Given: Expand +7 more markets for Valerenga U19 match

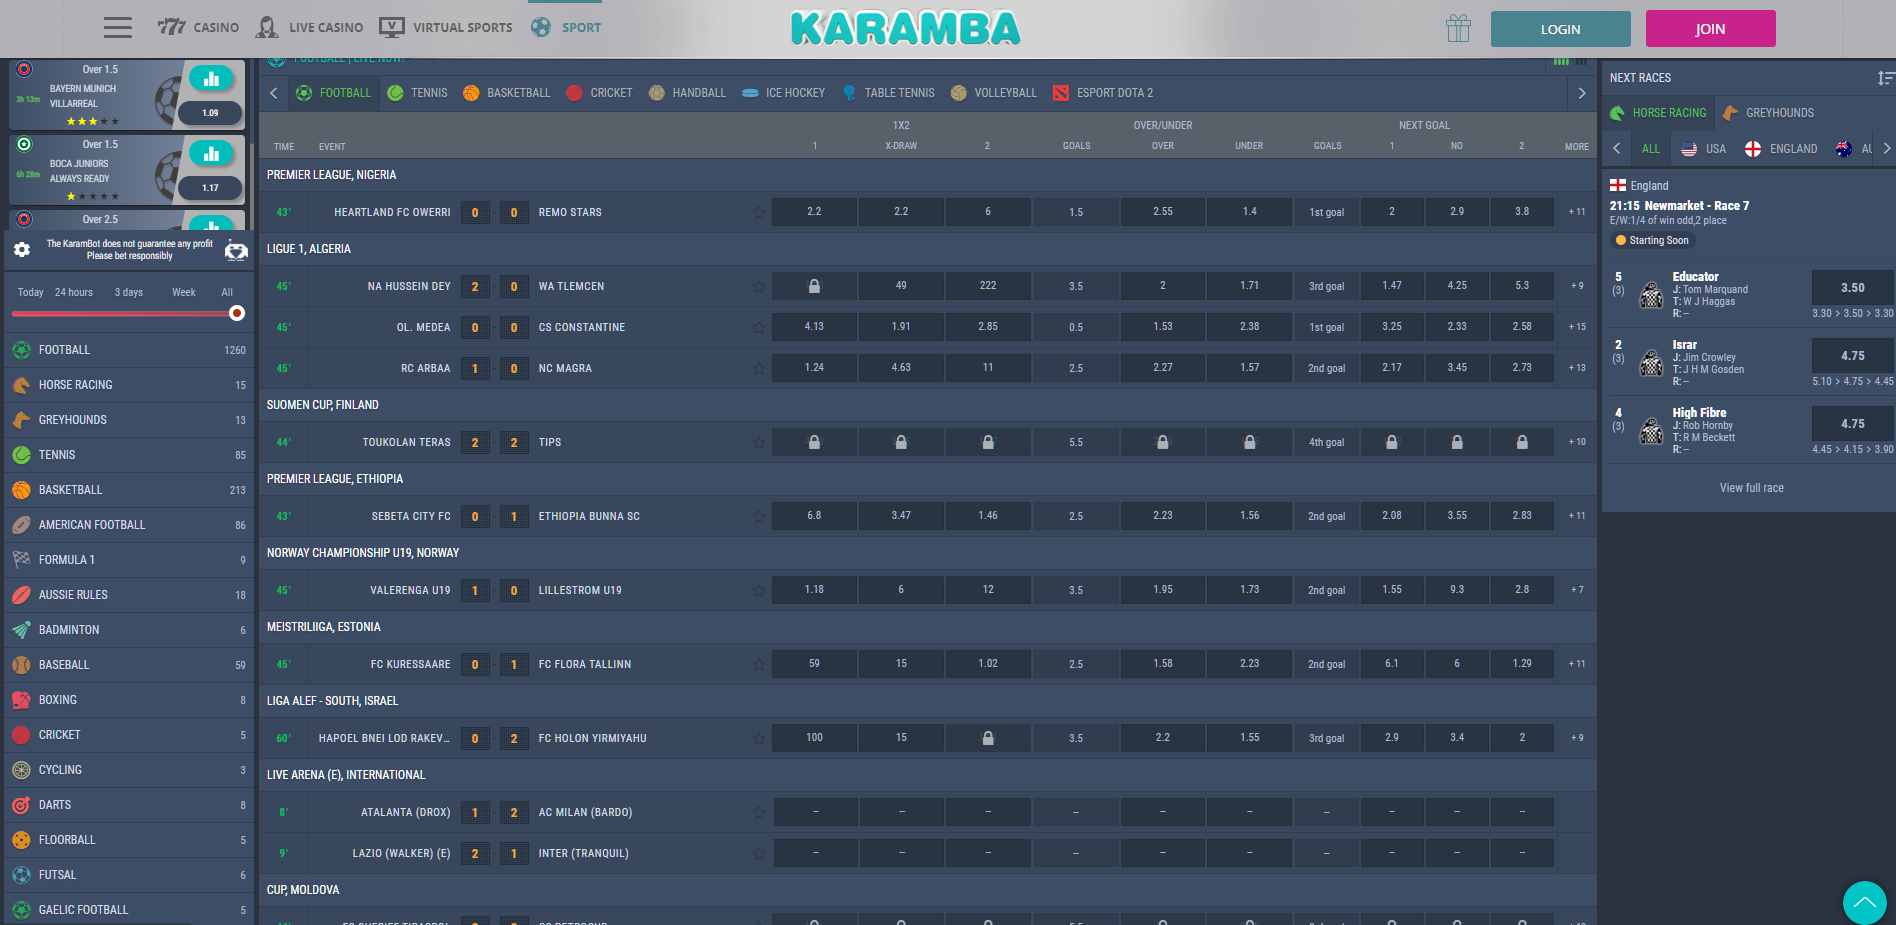Looking at the screenshot, I should [1577, 590].
